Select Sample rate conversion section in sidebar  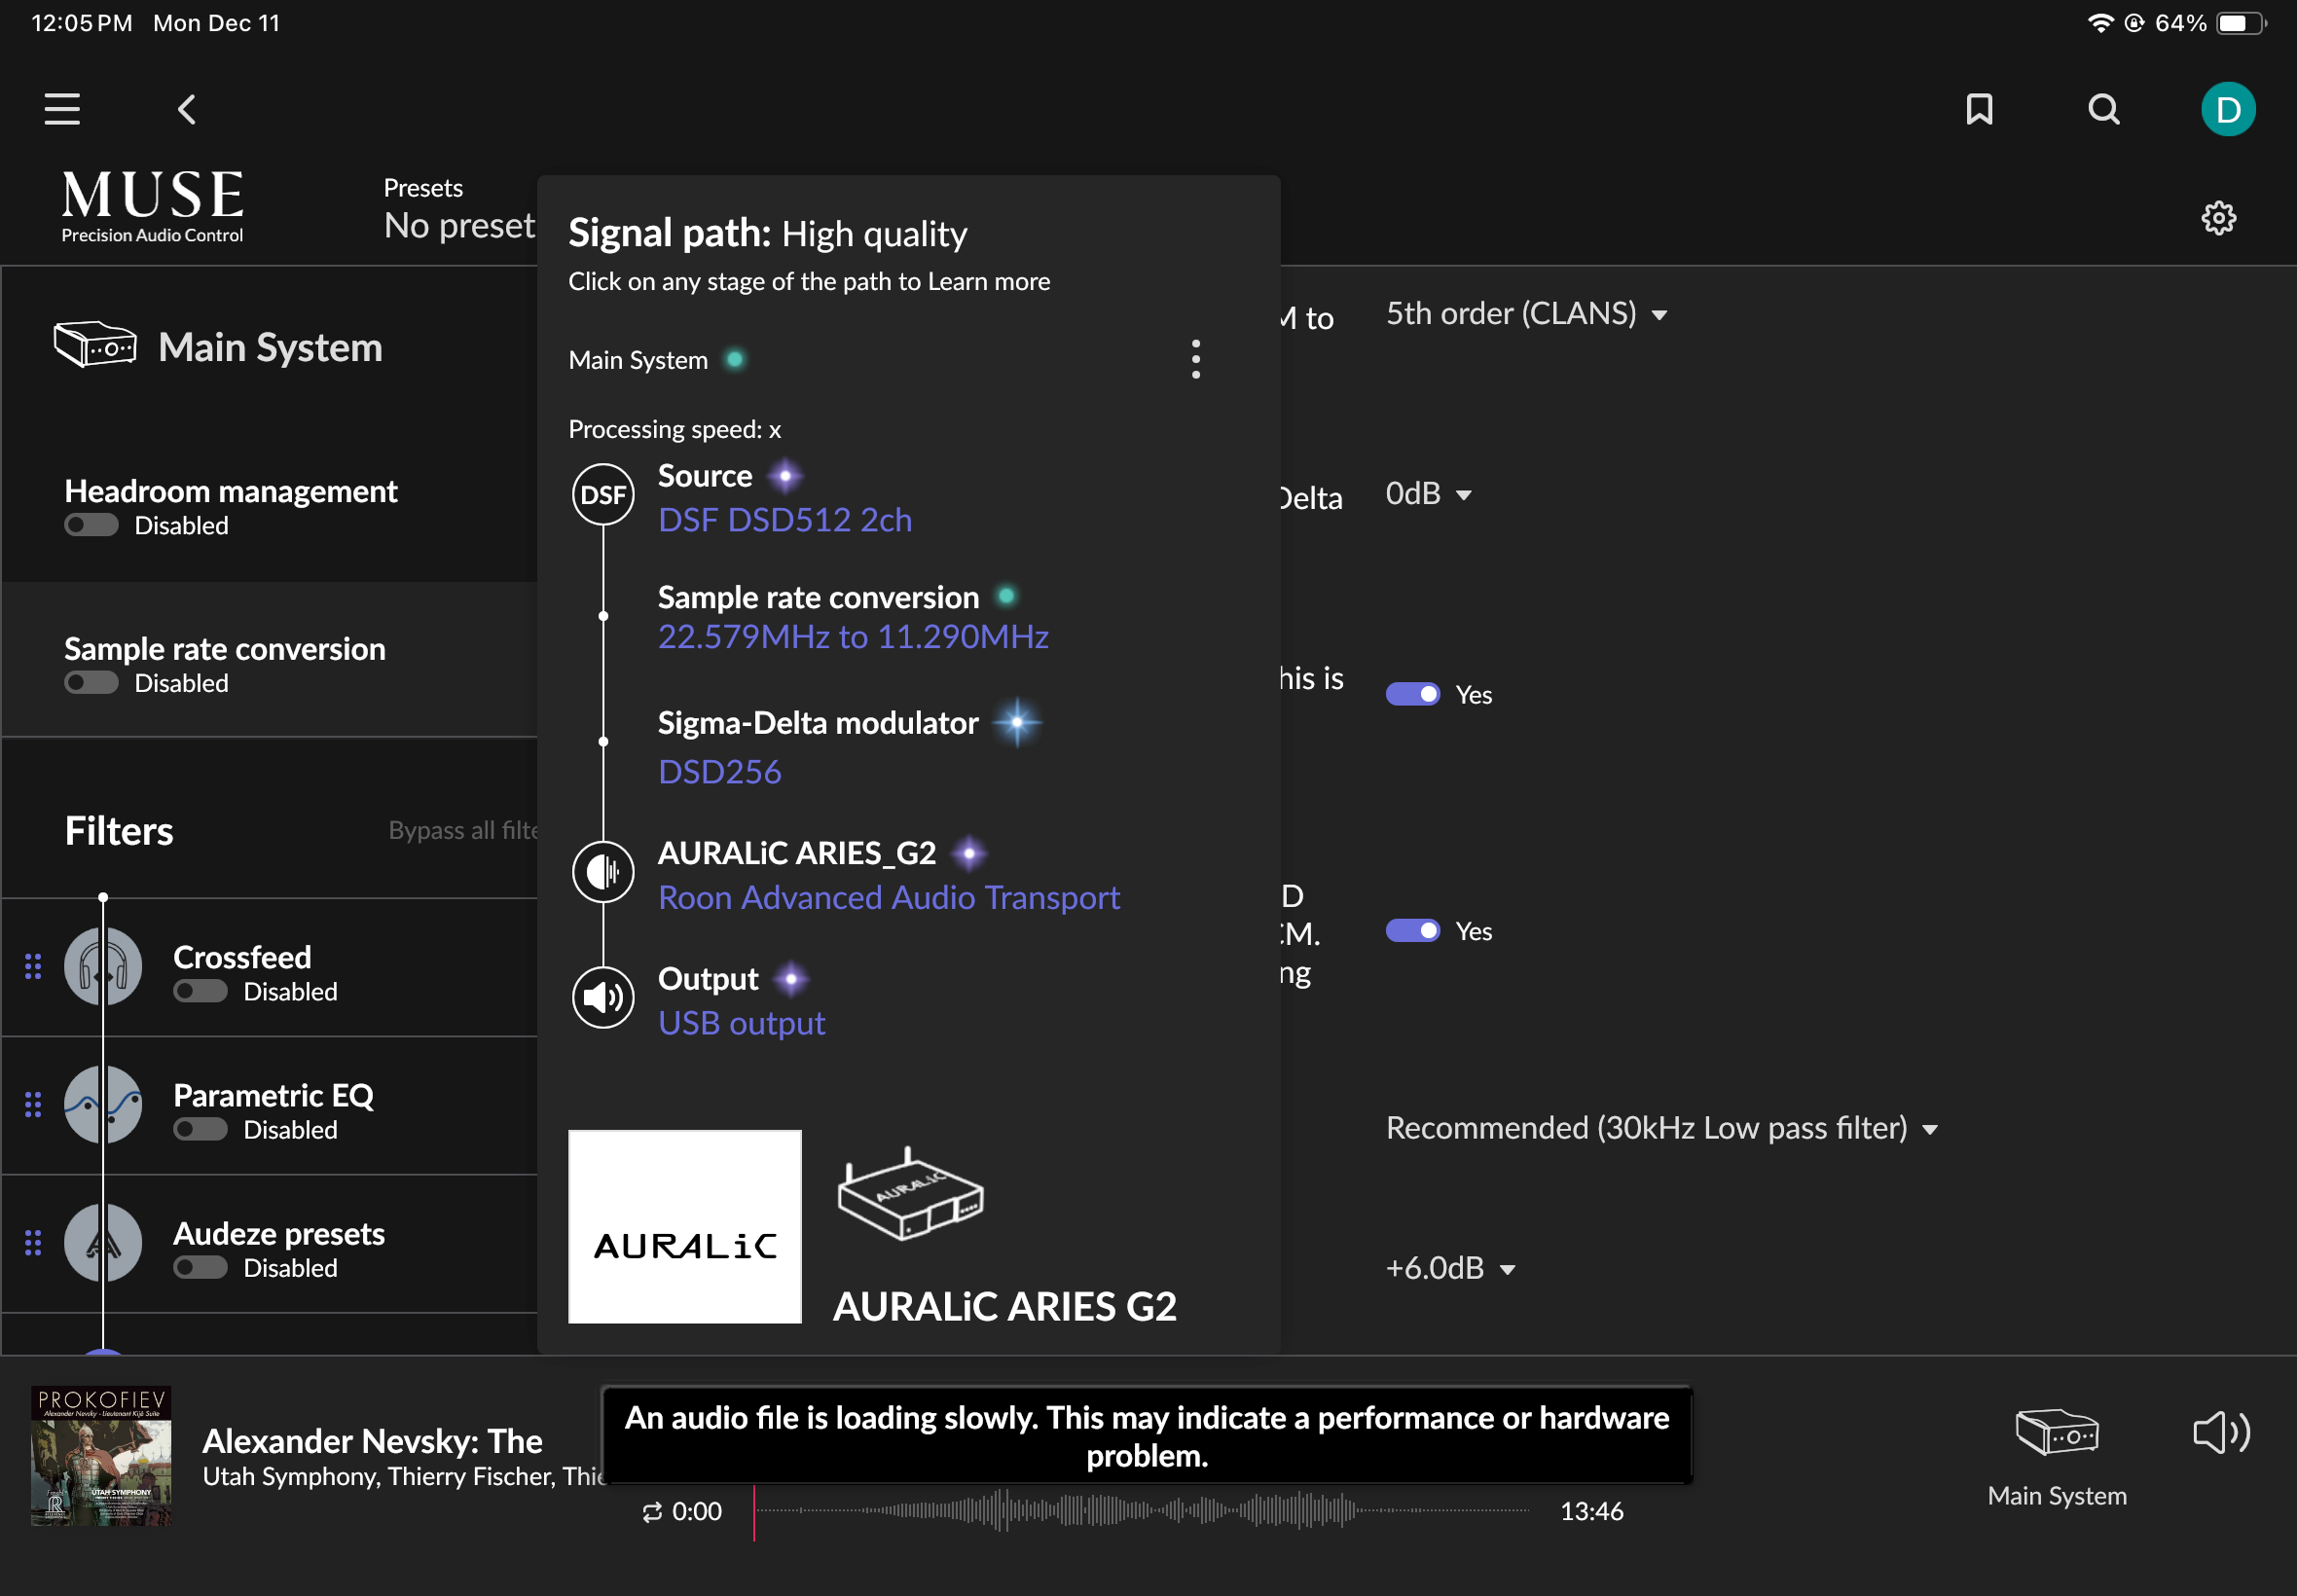pos(270,660)
